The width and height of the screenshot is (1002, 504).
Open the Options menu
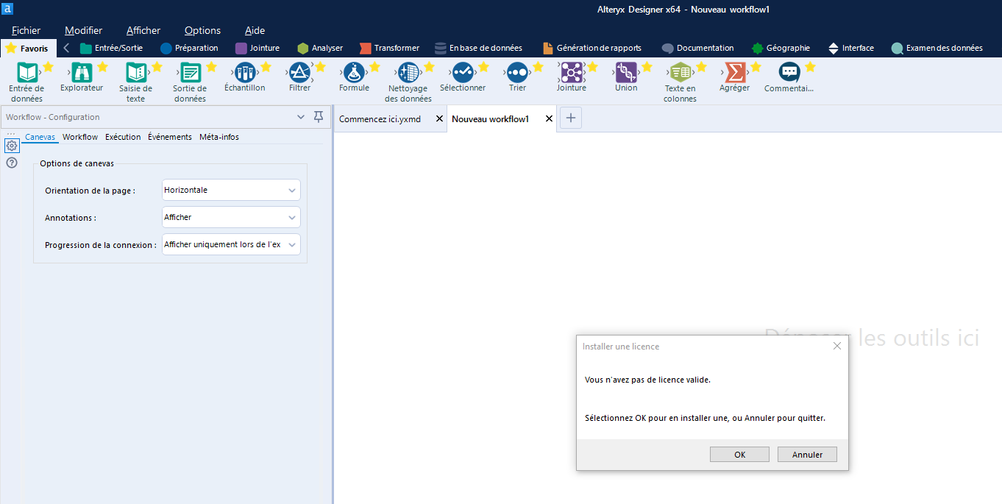[x=203, y=31]
